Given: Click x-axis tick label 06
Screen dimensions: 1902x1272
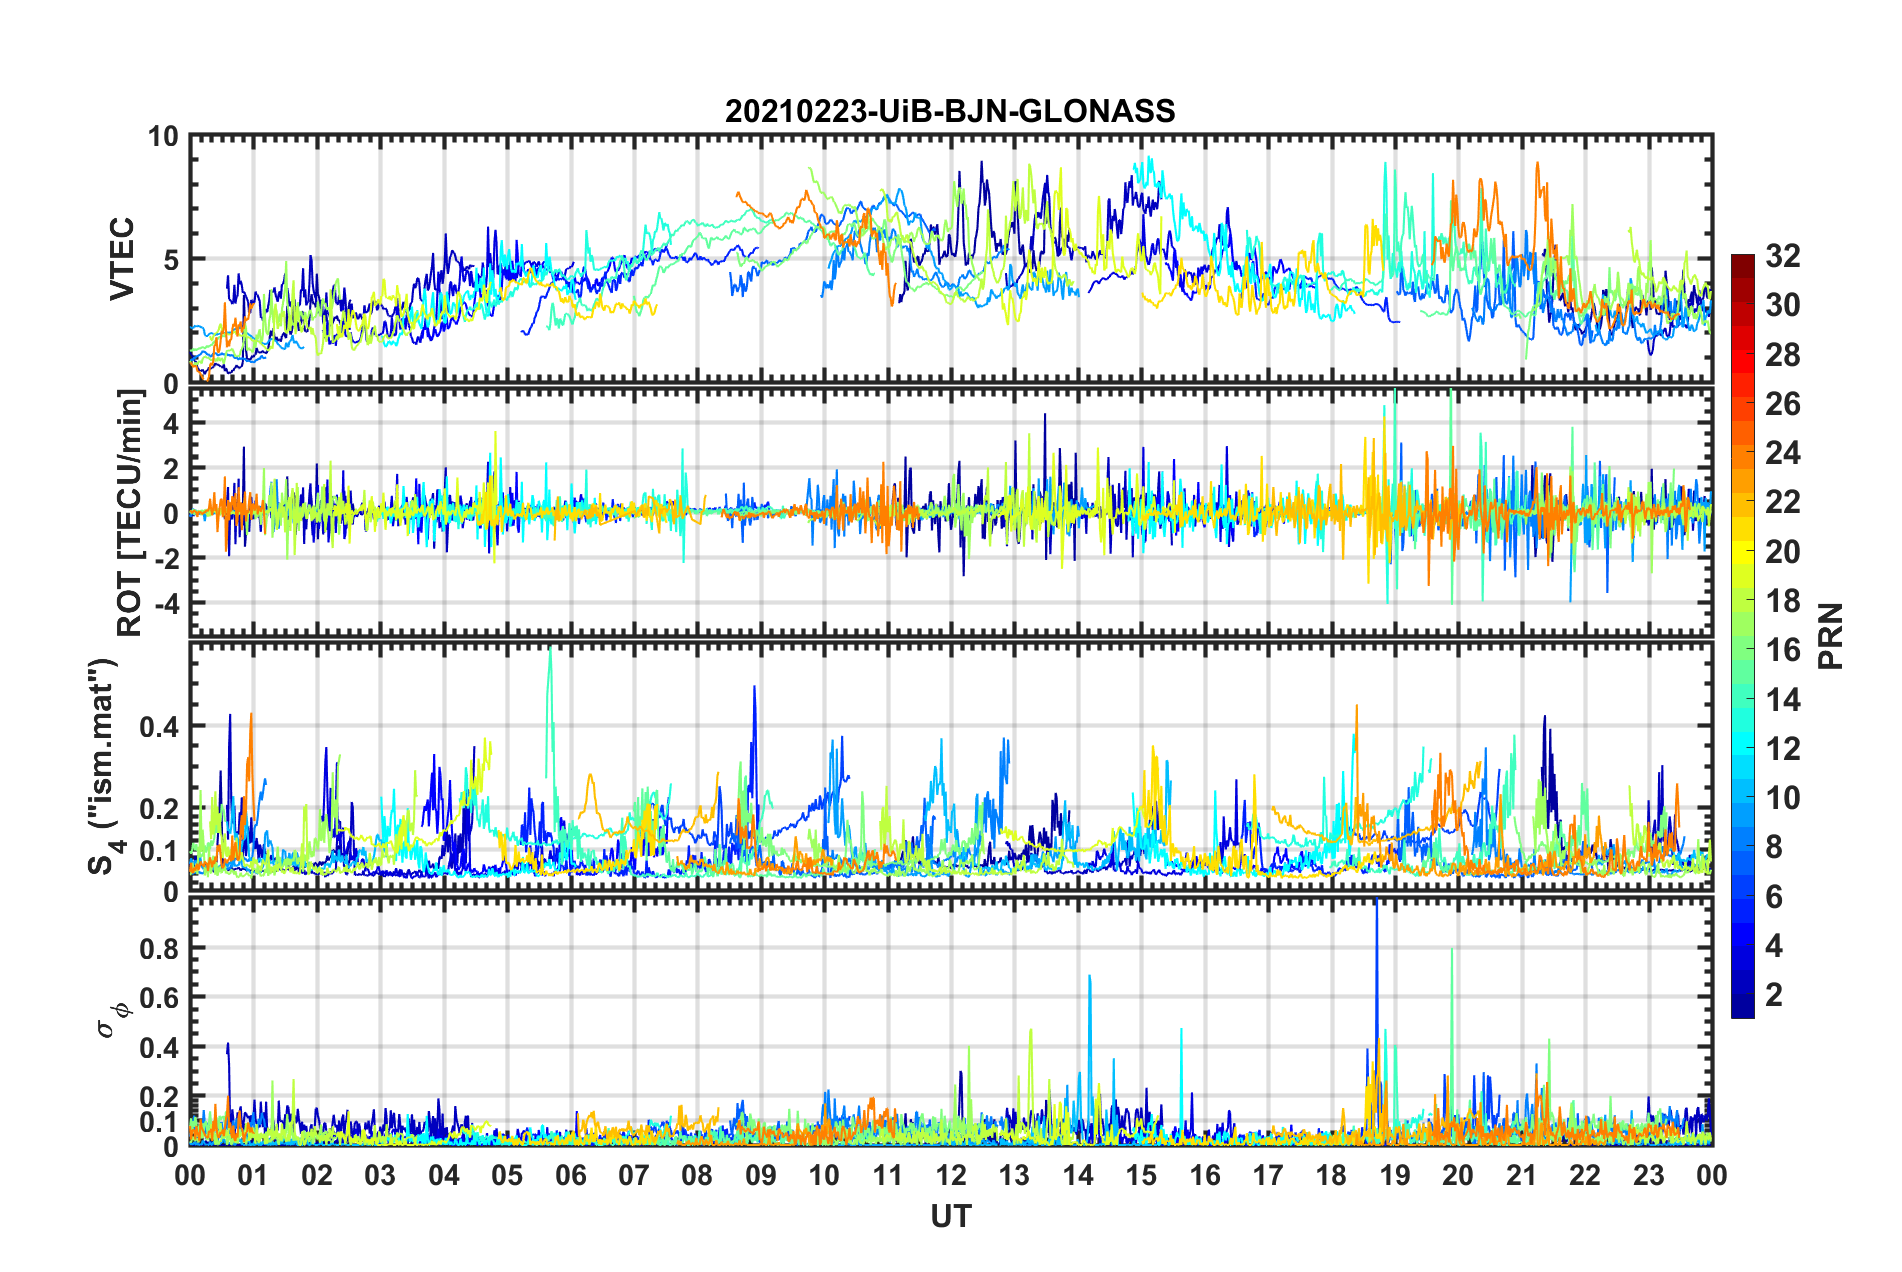Looking at the screenshot, I should tap(571, 1176).
